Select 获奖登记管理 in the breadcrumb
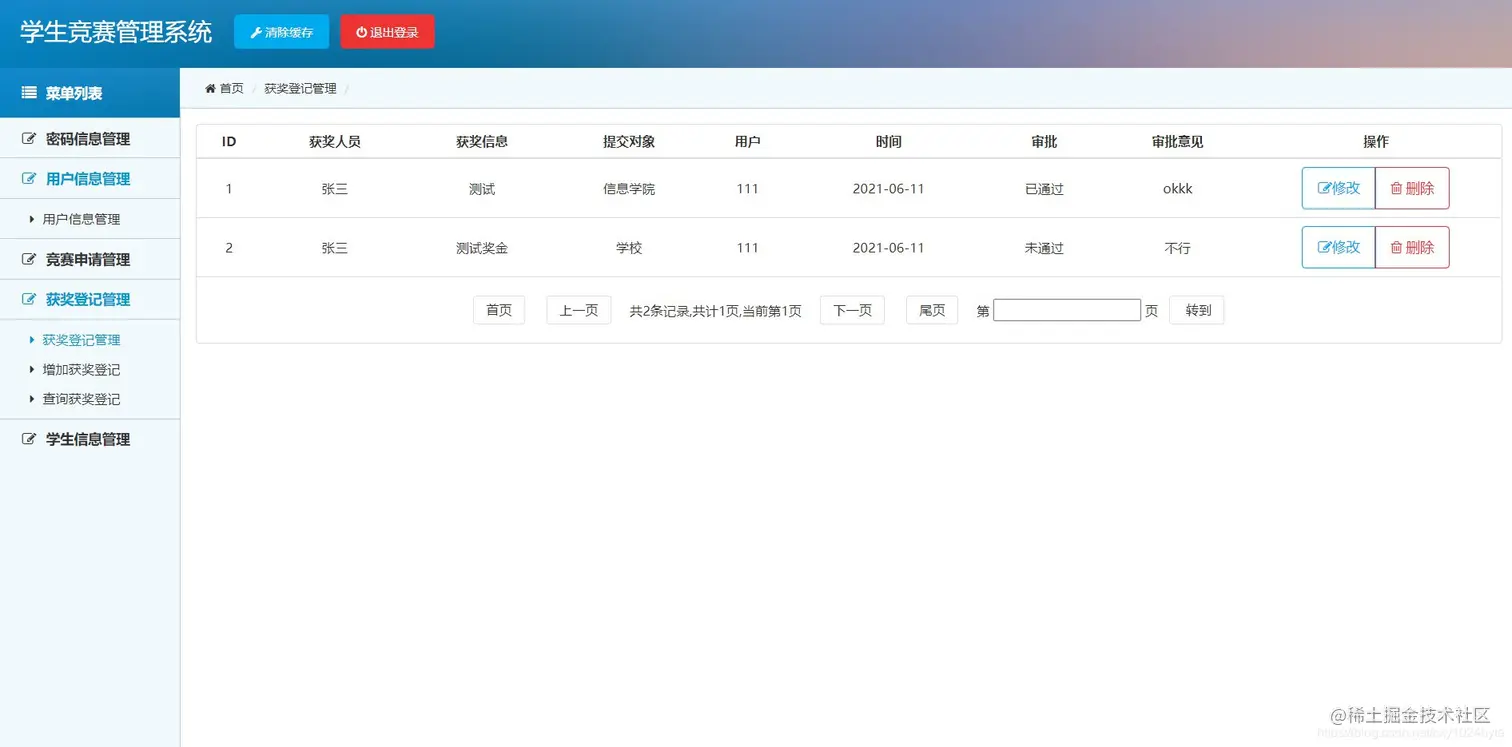Screen dimensions: 1512x747 [300, 88]
